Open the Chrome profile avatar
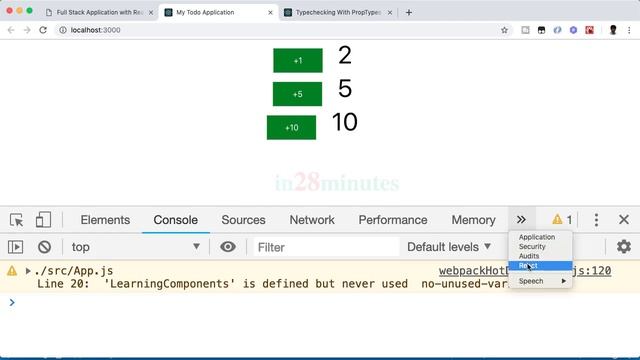The height and width of the screenshot is (360, 640). click(x=613, y=30)
